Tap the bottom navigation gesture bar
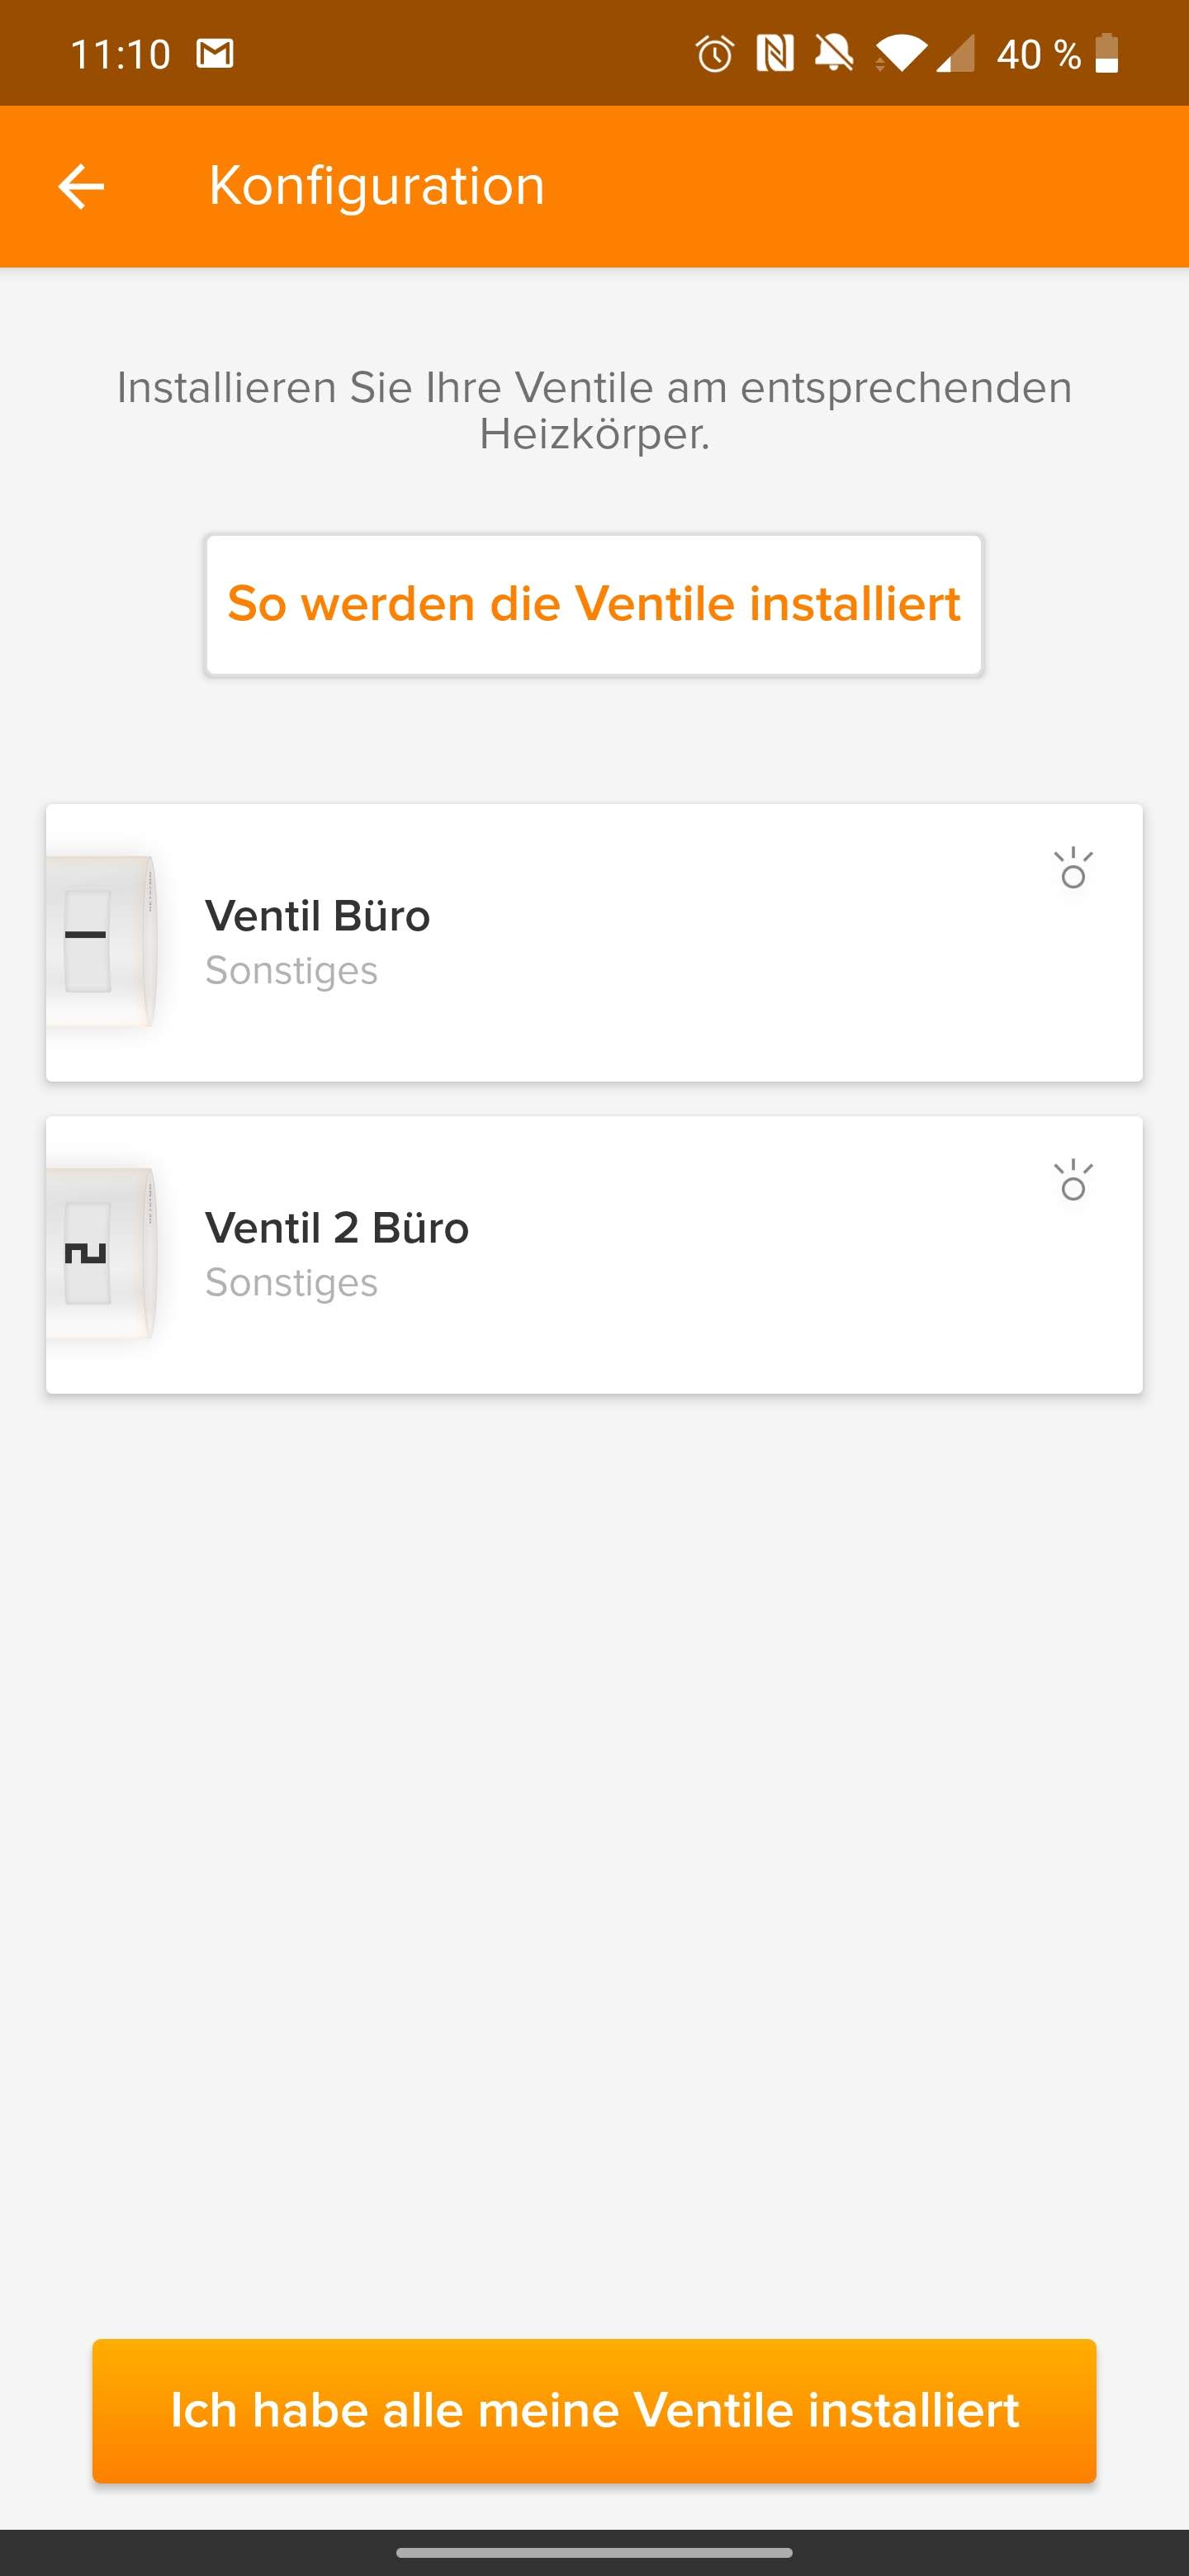Screen dimensions: 1189x2576 (594, 2552)
